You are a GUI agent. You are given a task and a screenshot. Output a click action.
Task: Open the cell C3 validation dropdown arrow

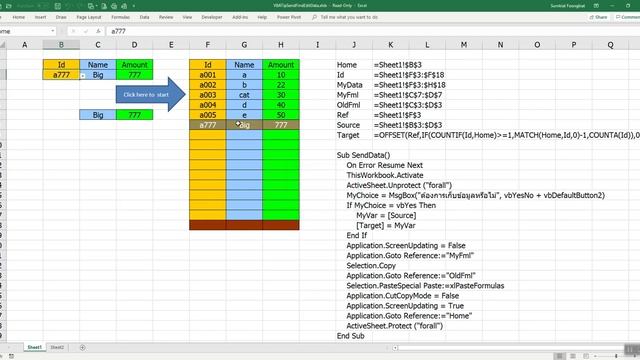point(82,76)
